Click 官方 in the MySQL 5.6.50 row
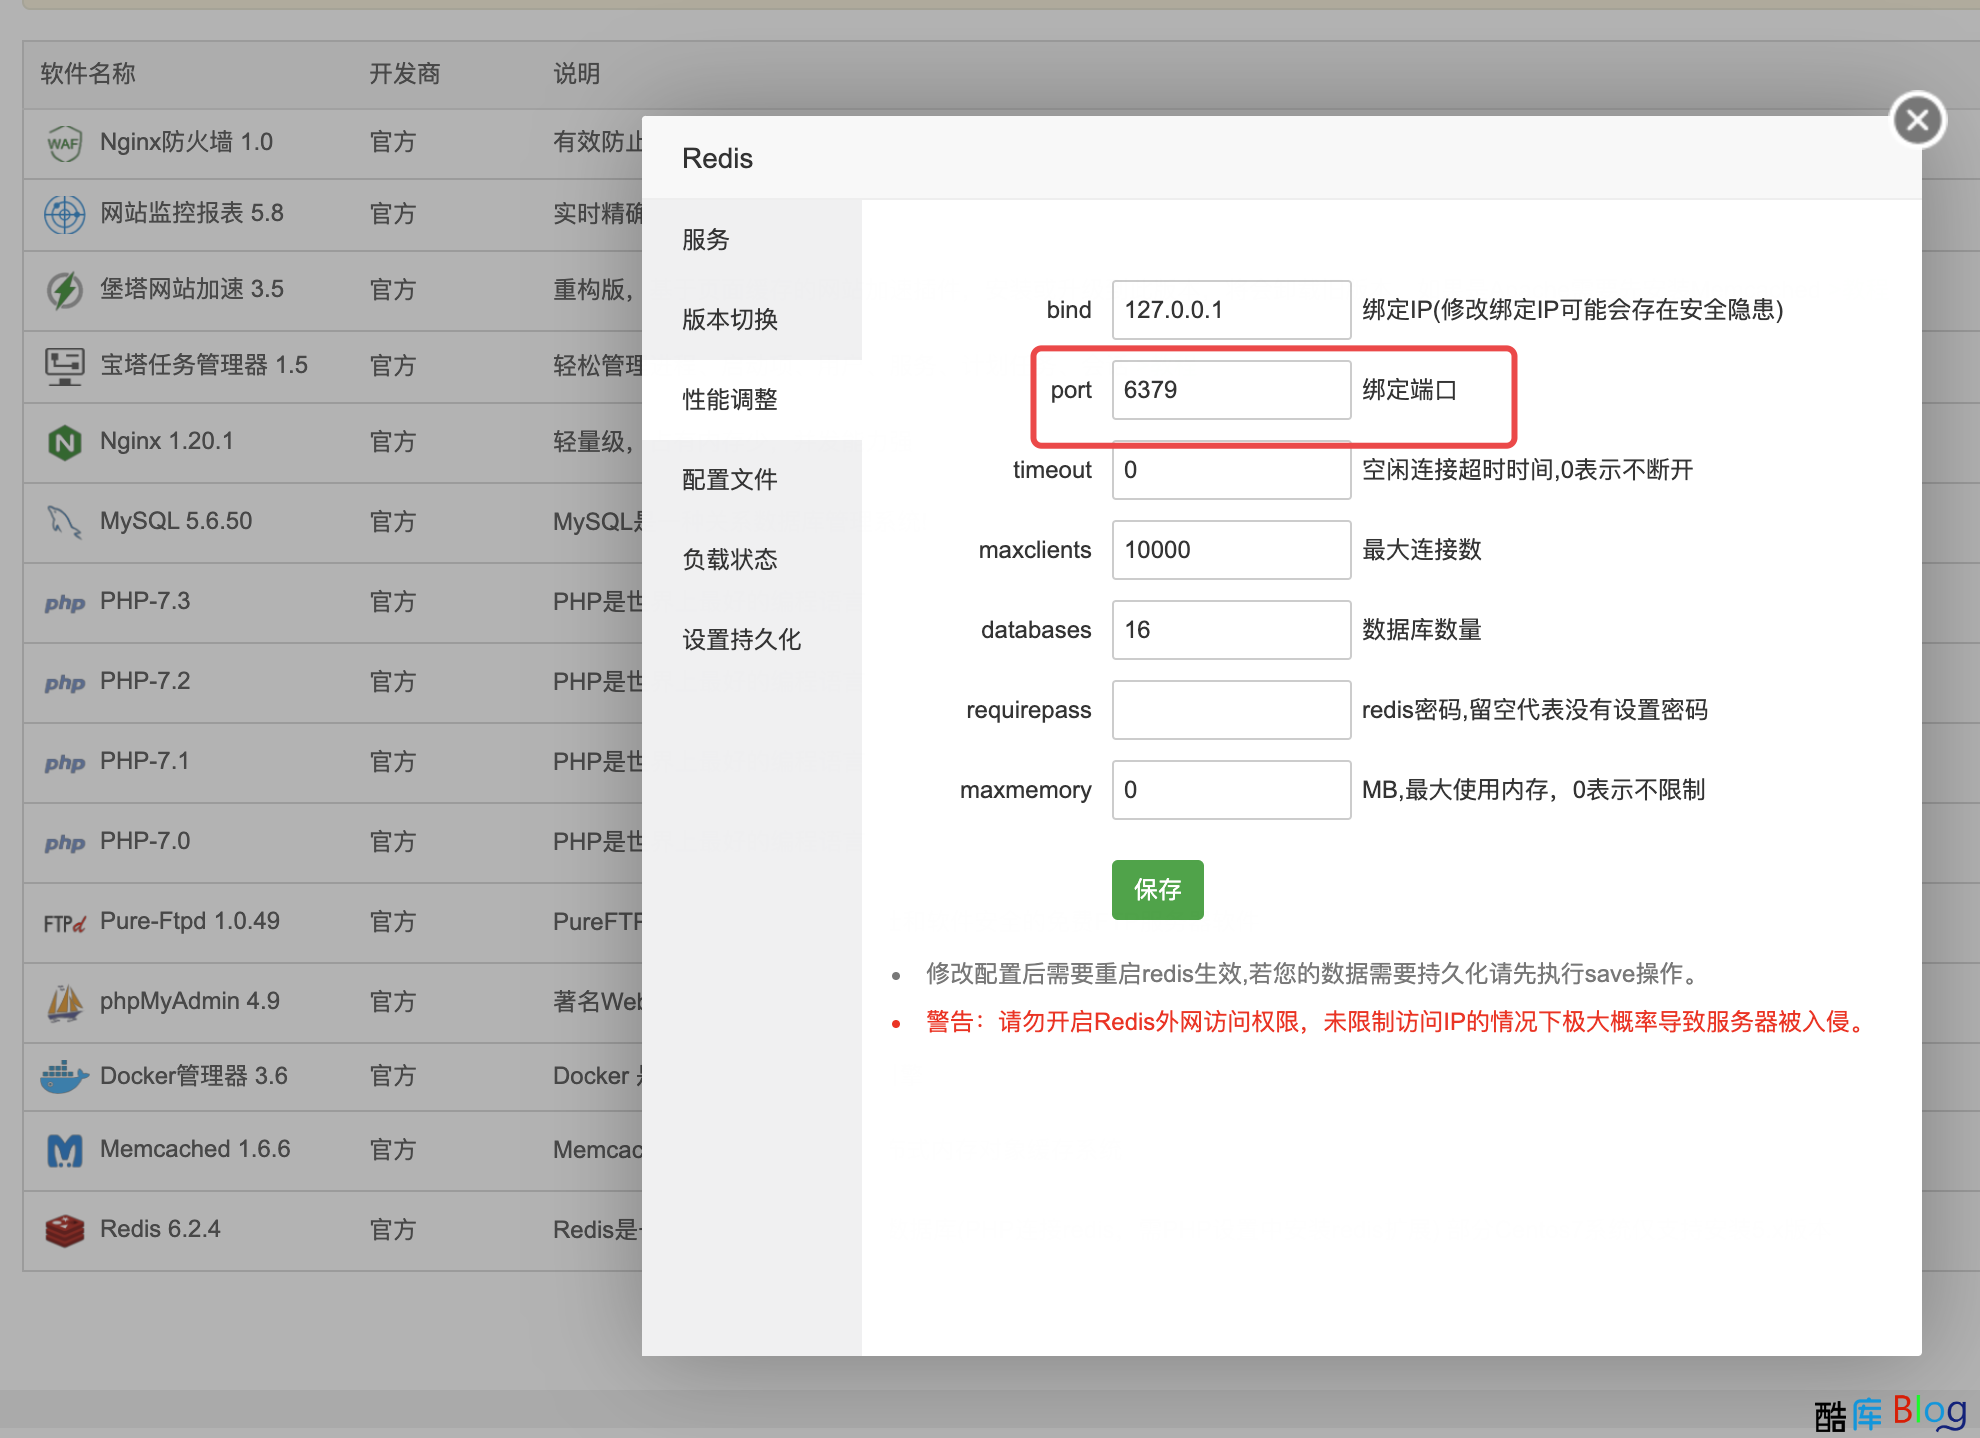1980x1438 pixels. [393, 522]
